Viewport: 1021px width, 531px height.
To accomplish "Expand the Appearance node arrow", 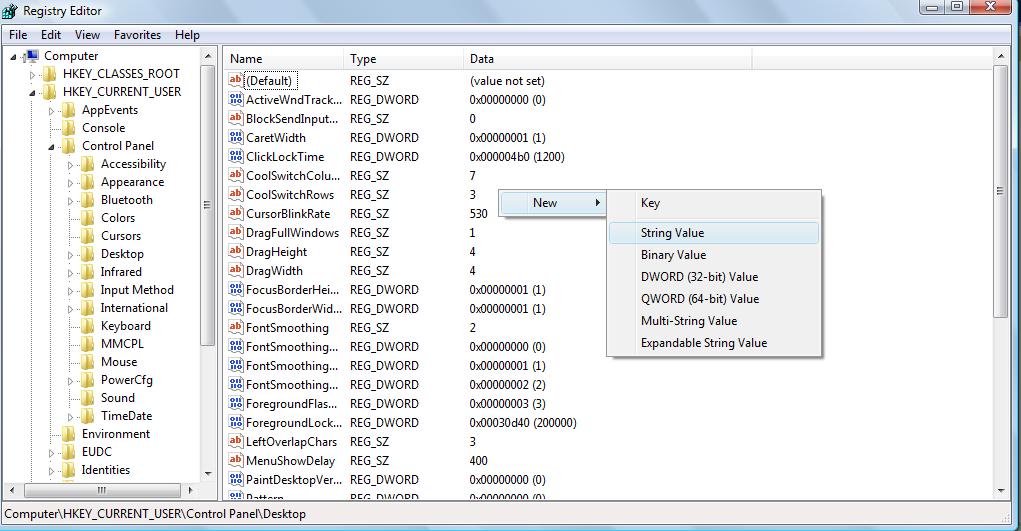I will (x=70, y=183).
